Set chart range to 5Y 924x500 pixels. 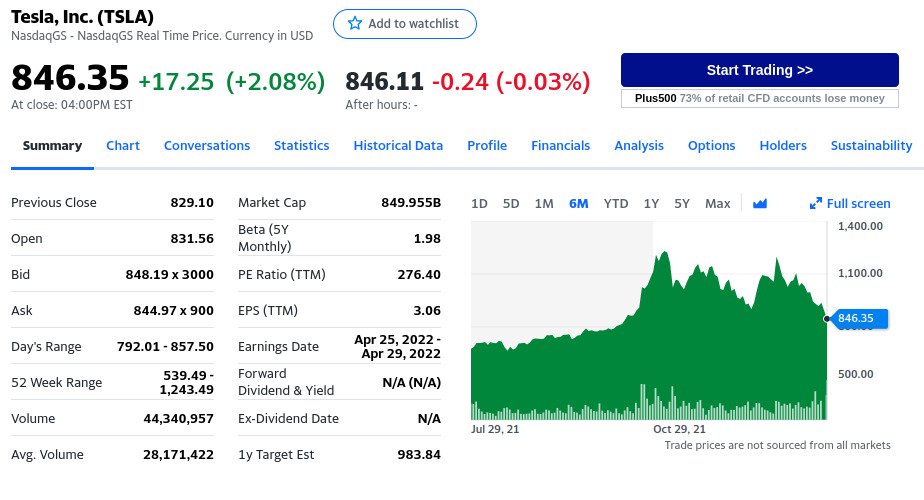click(682, 203)
